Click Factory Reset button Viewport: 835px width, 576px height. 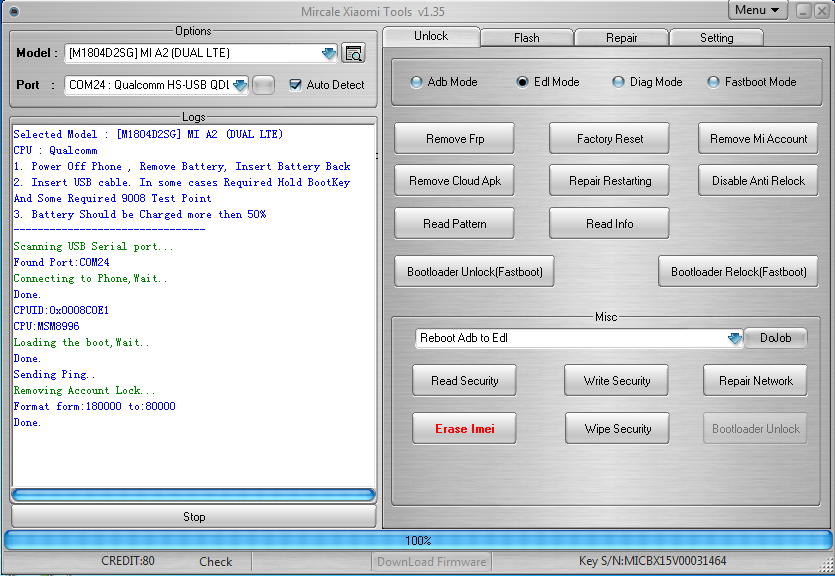[610, 139]
